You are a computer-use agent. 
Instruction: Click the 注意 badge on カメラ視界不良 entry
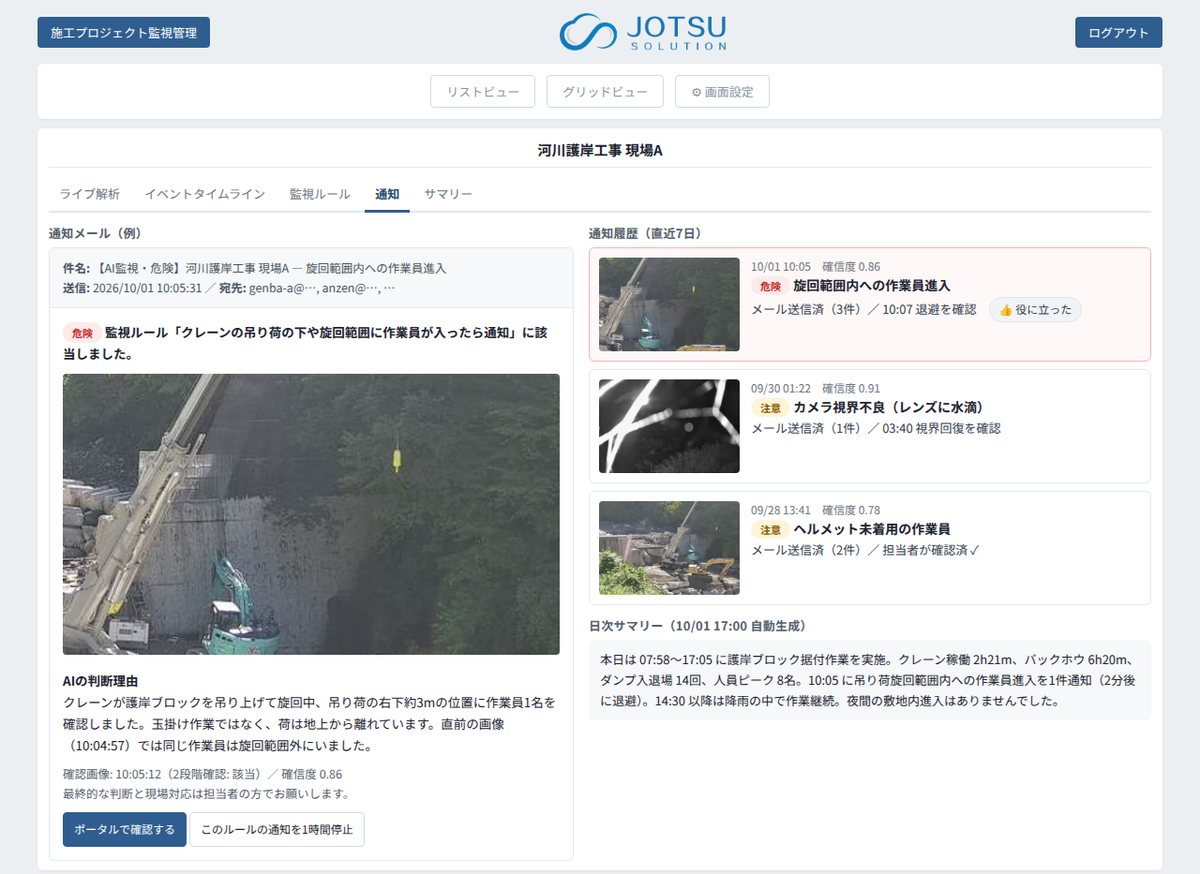click(769, 408)
